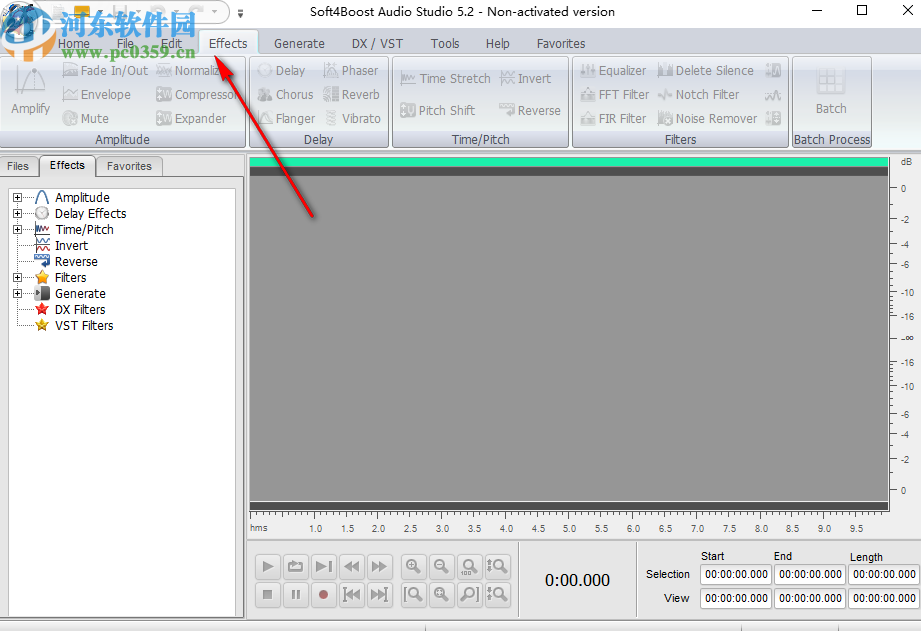Open the Notch Filter
Screen dimensions: 921x631
698,95
